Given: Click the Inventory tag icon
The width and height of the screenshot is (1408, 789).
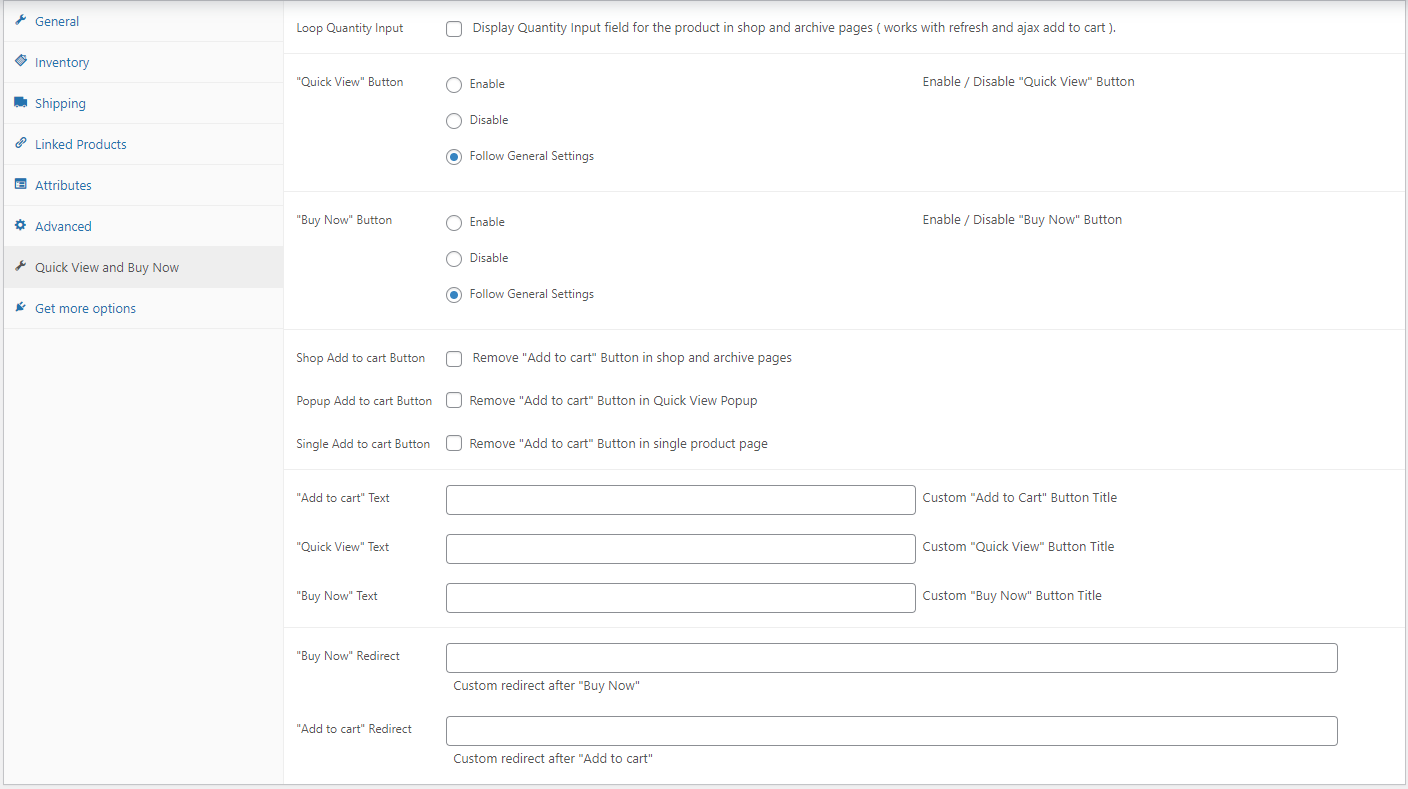Looking at the screenshot, I should pos(20,61).
